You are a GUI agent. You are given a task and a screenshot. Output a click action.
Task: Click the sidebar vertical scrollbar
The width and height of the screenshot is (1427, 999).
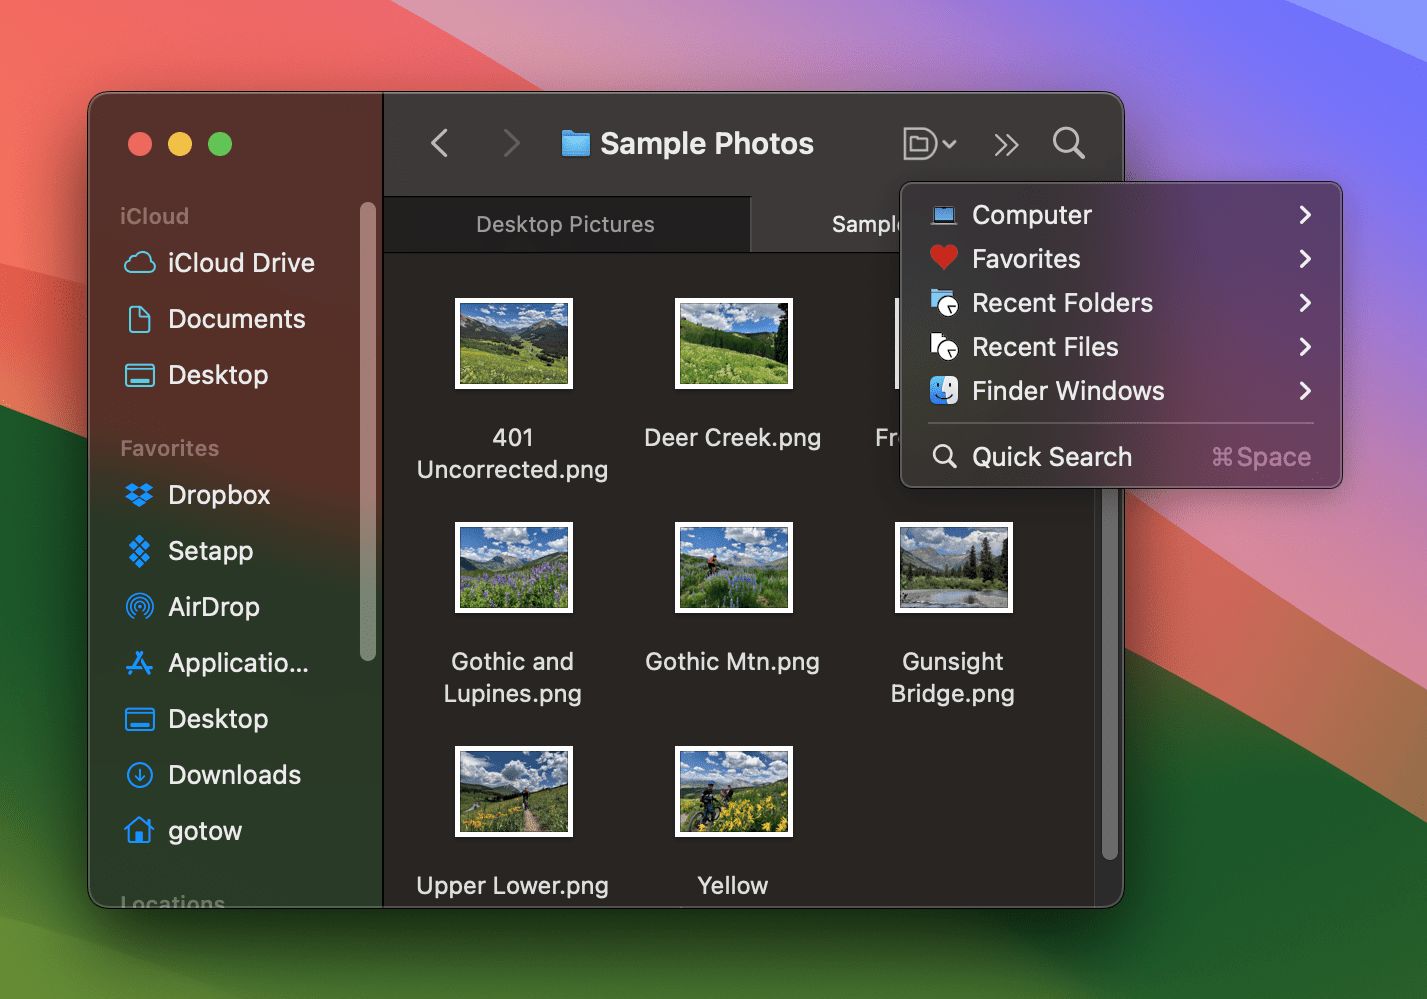pyautogui.click(x=368, y=430)
